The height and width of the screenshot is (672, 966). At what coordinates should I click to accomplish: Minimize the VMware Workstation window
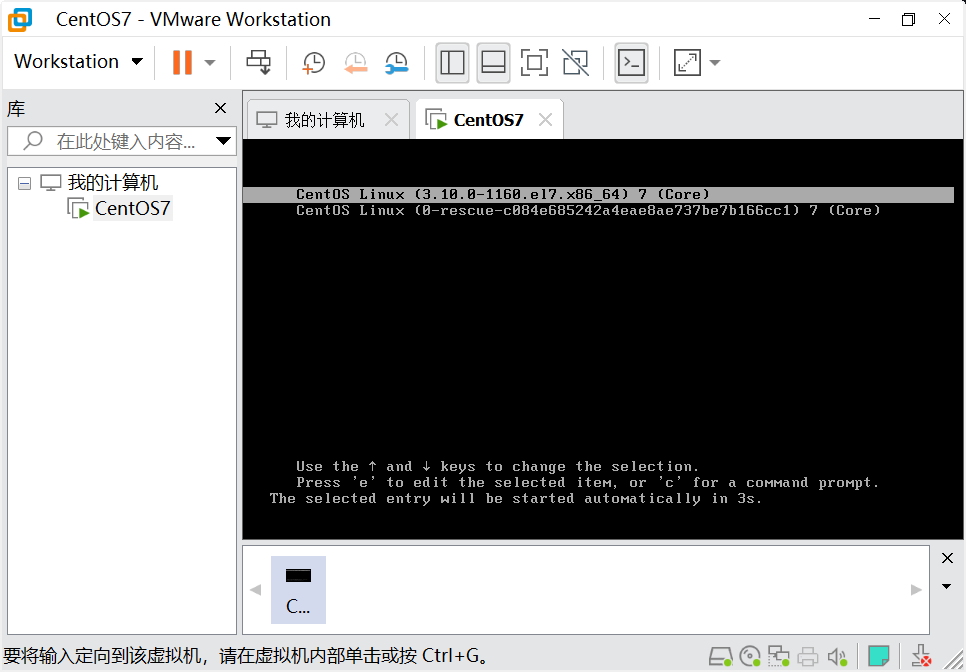click(874, 19)
